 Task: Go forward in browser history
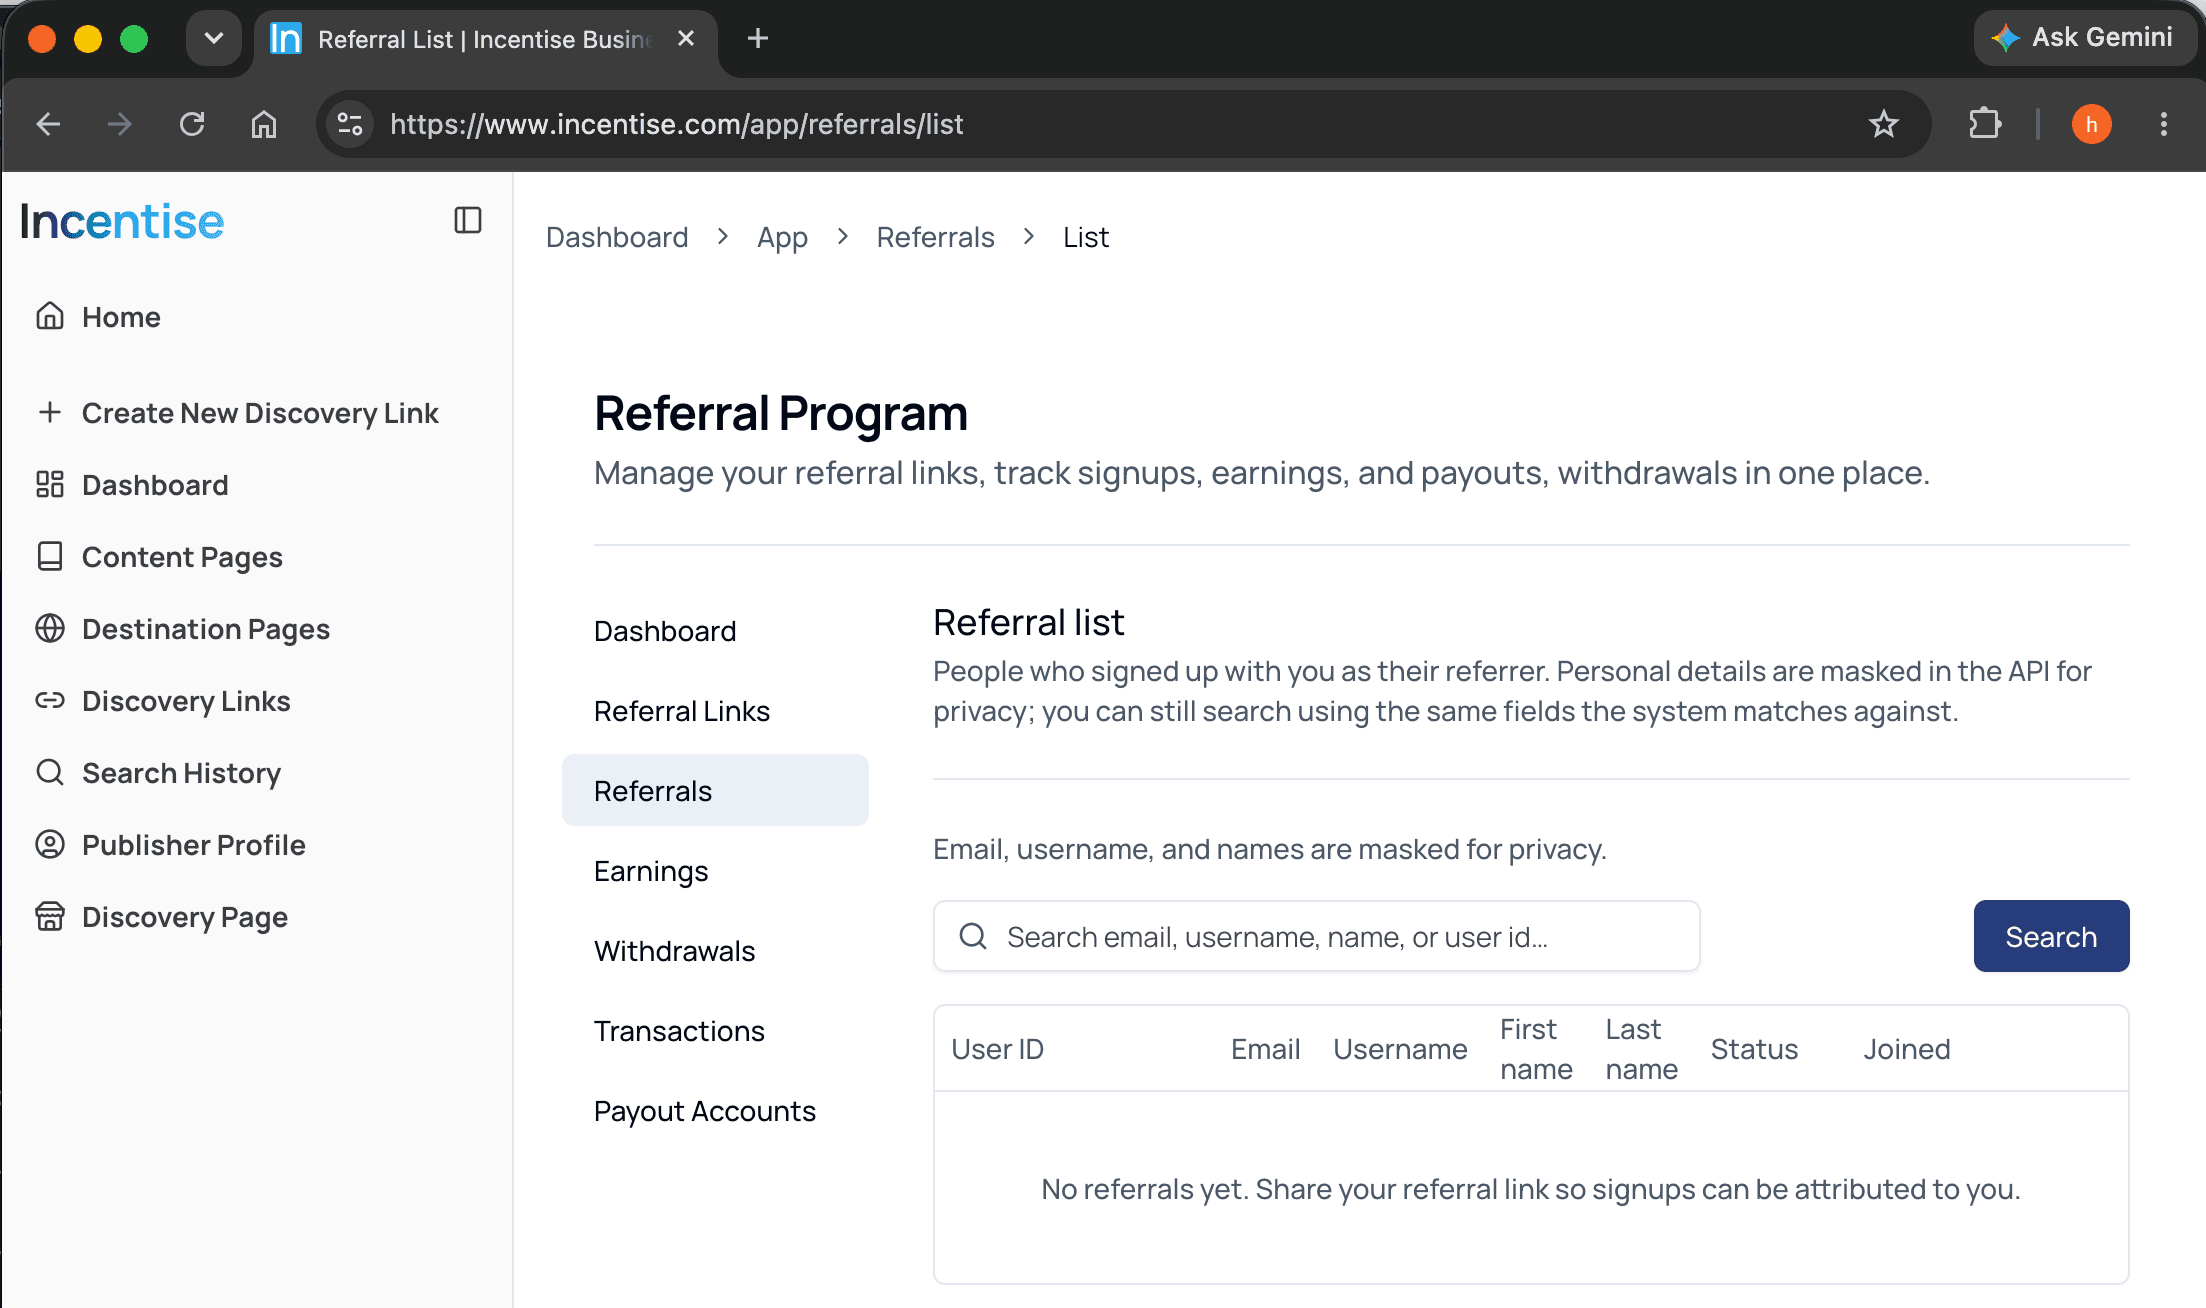pos(120,124)
